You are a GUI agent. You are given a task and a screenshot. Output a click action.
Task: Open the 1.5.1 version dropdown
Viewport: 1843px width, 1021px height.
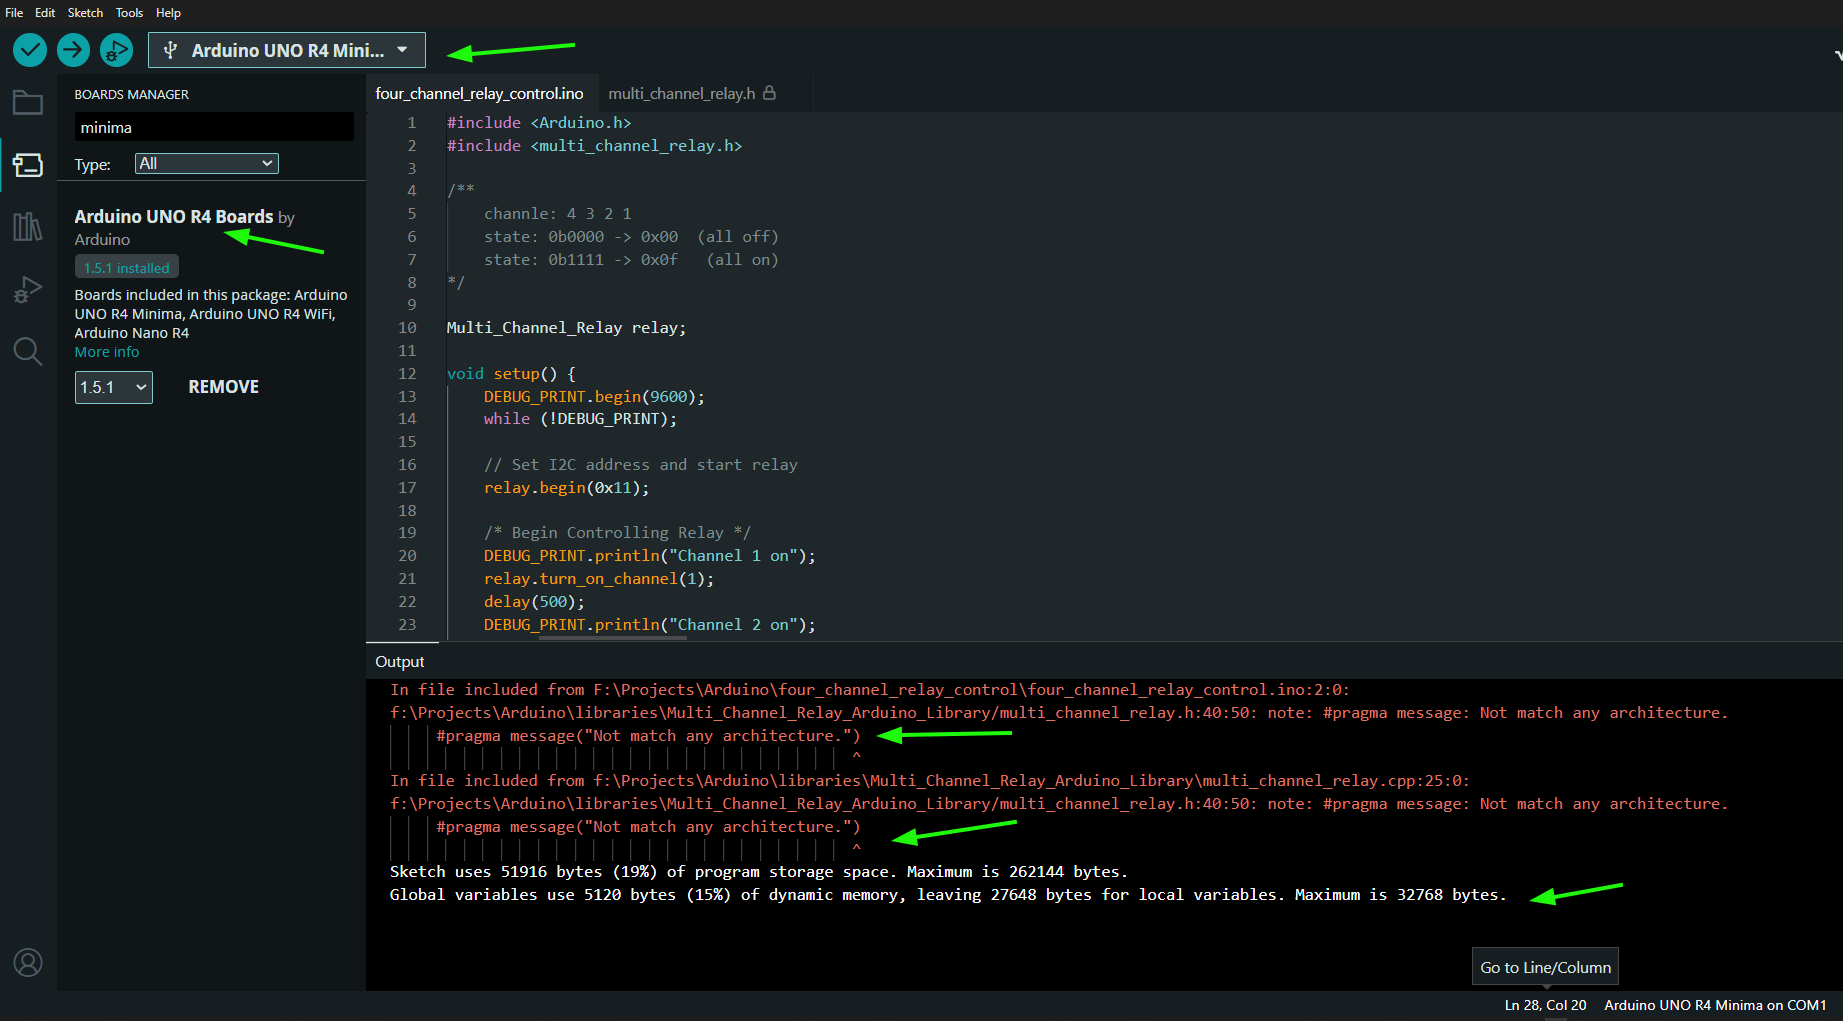(113, 387)
